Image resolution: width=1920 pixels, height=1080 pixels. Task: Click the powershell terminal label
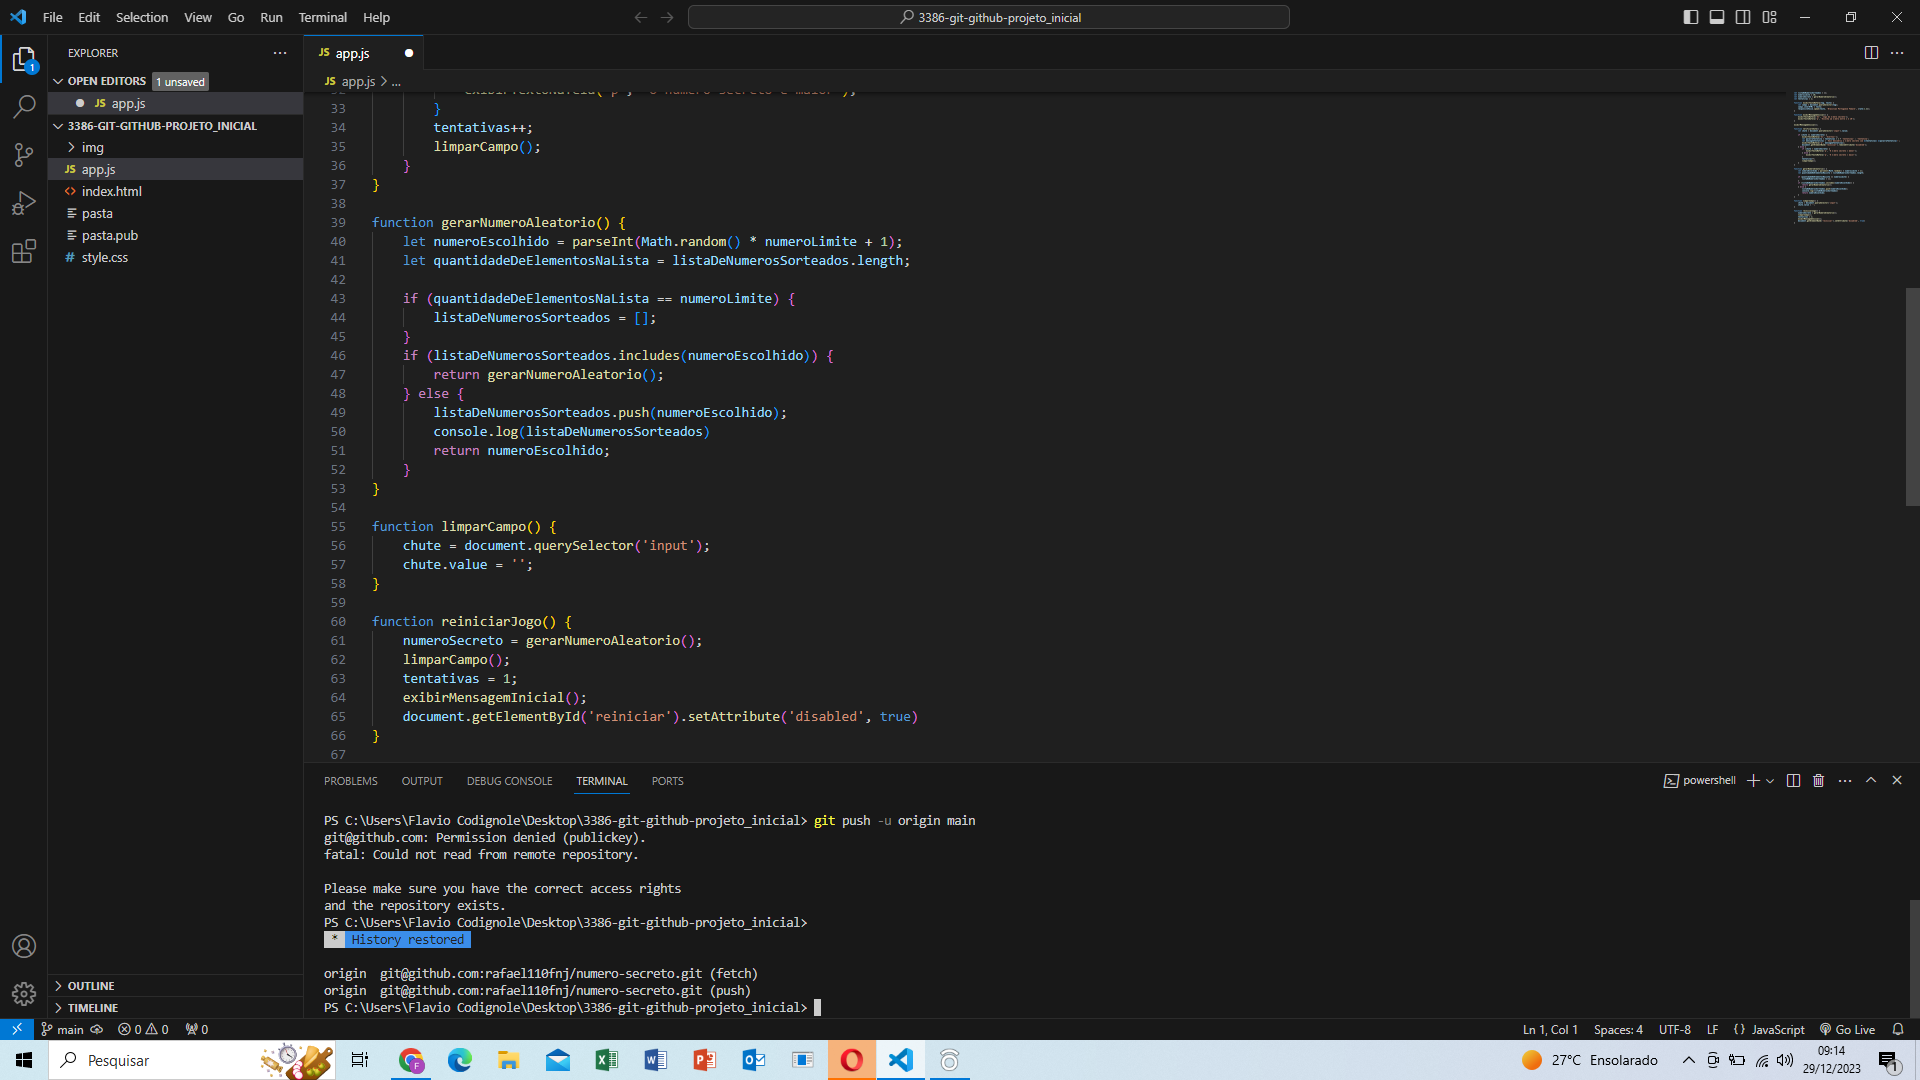pos(1699,781)
